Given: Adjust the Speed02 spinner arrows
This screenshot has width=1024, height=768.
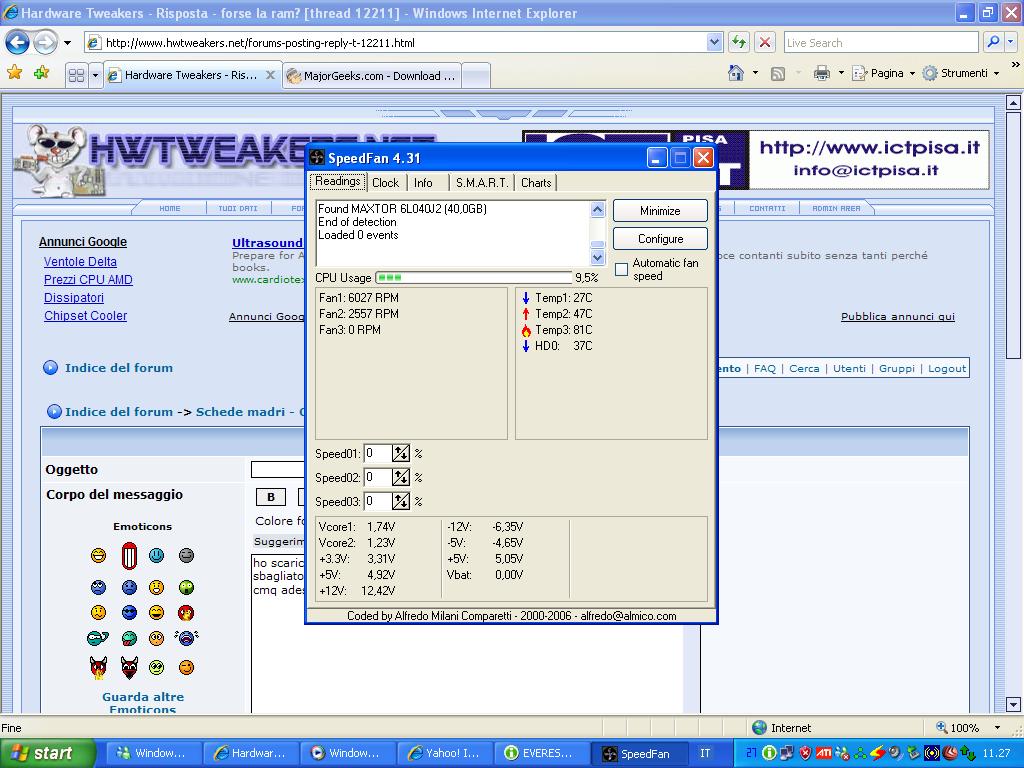Looking at the screenshot, I should pos(400,477).
